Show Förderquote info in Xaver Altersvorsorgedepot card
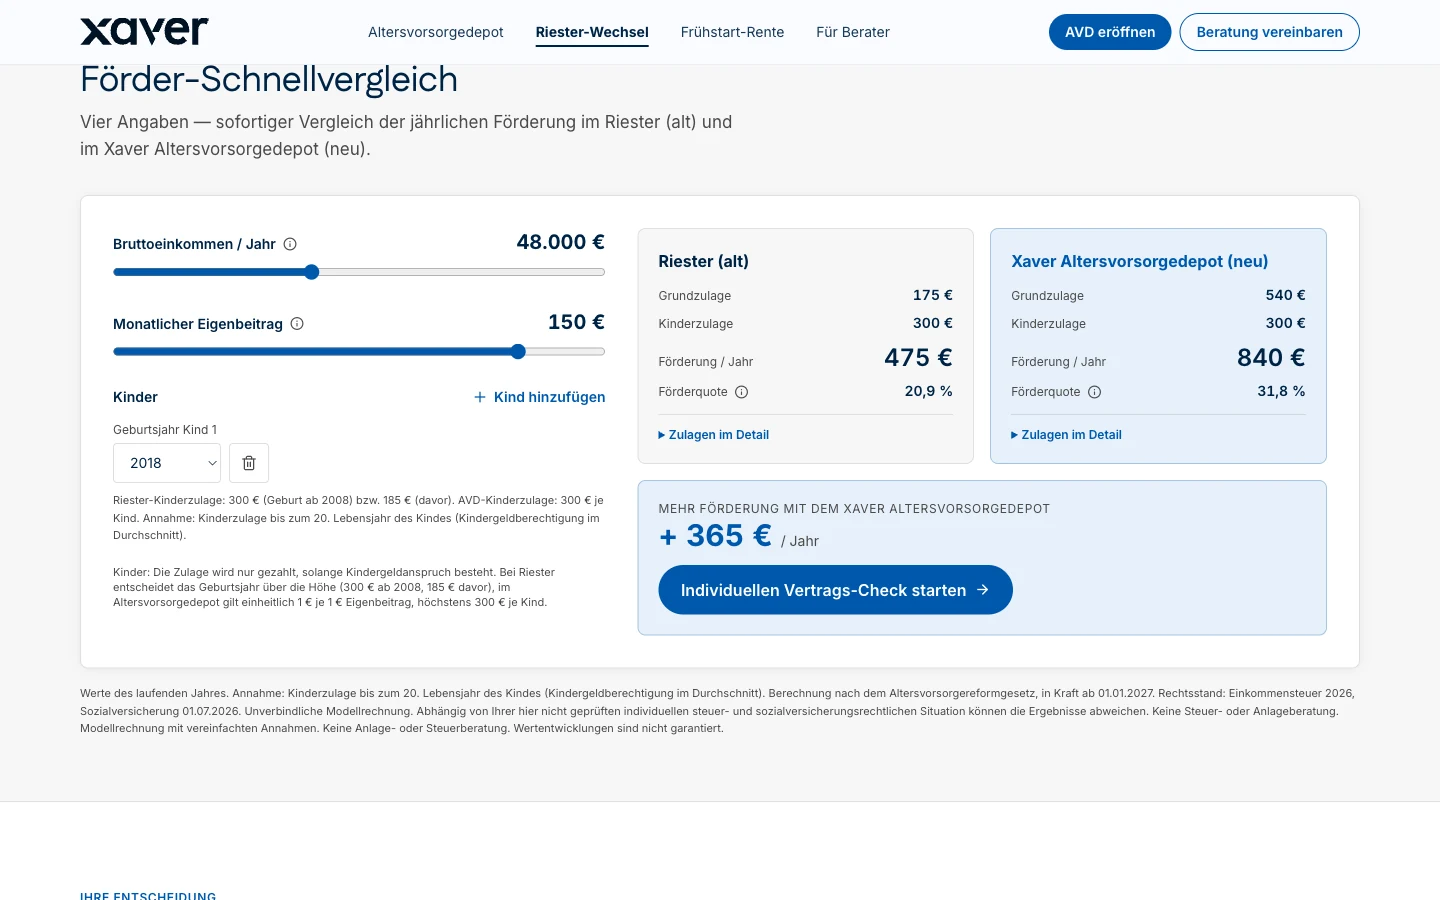The height and width of the screenshot is (900, 1440). pyautogui.click(x=1095, y=392)
